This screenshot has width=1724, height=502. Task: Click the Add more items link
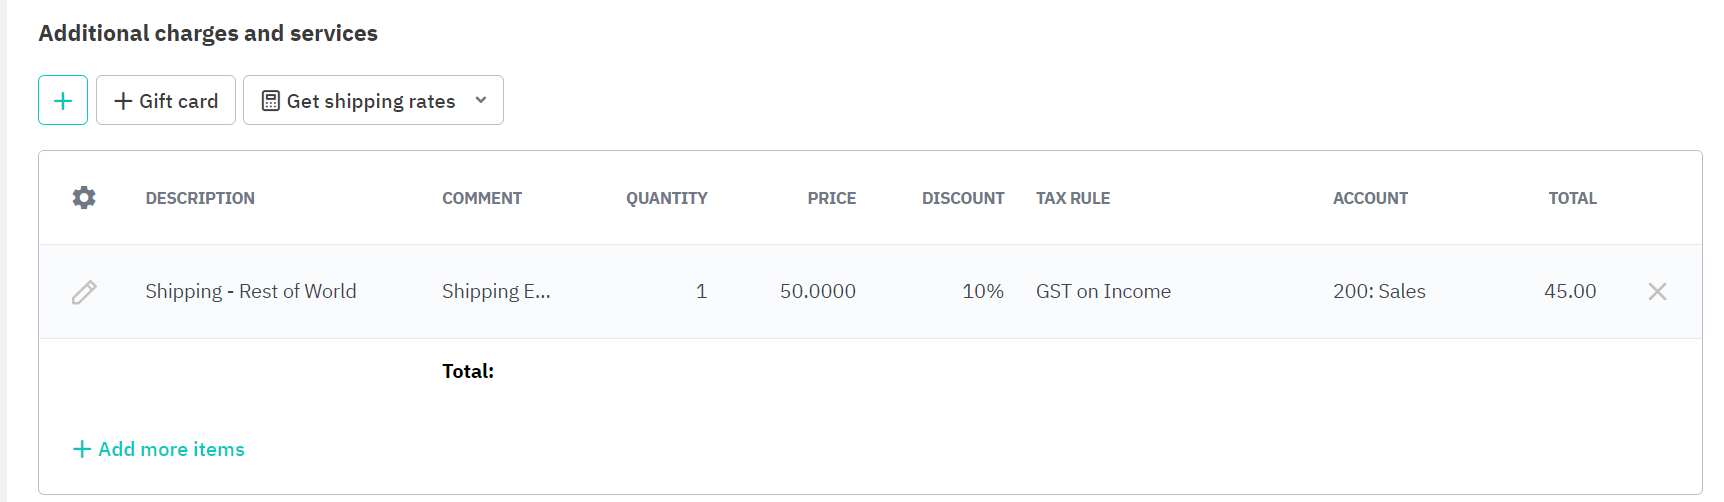tap(171, 449)
